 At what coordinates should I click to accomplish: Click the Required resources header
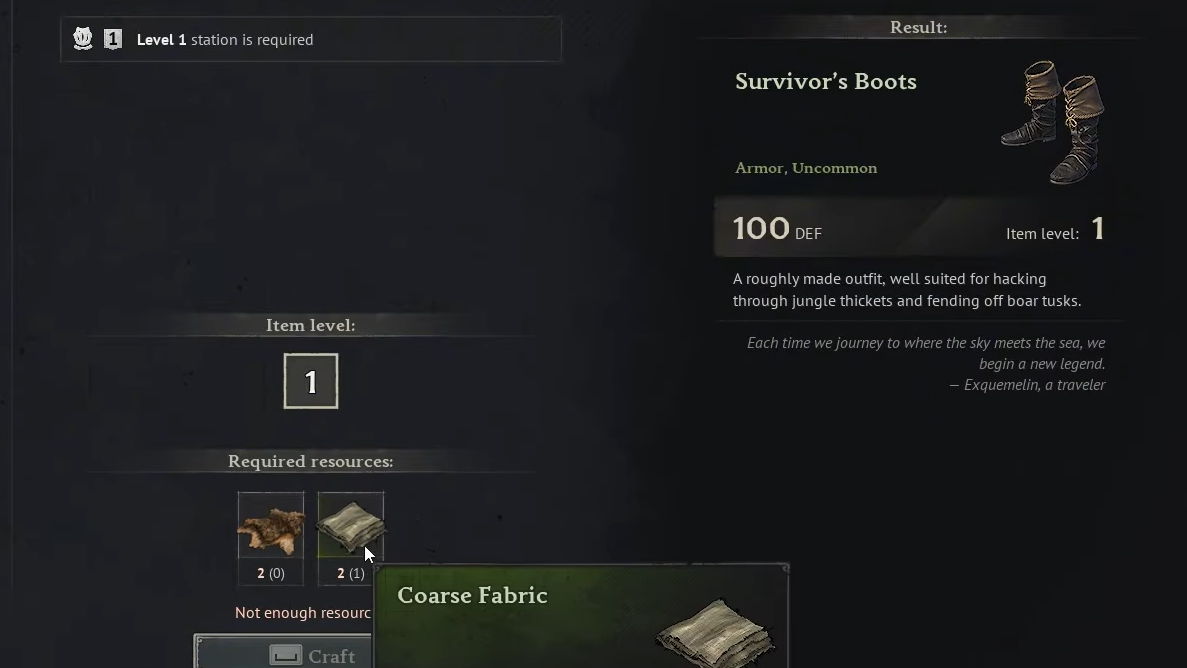tap(311, 461)
